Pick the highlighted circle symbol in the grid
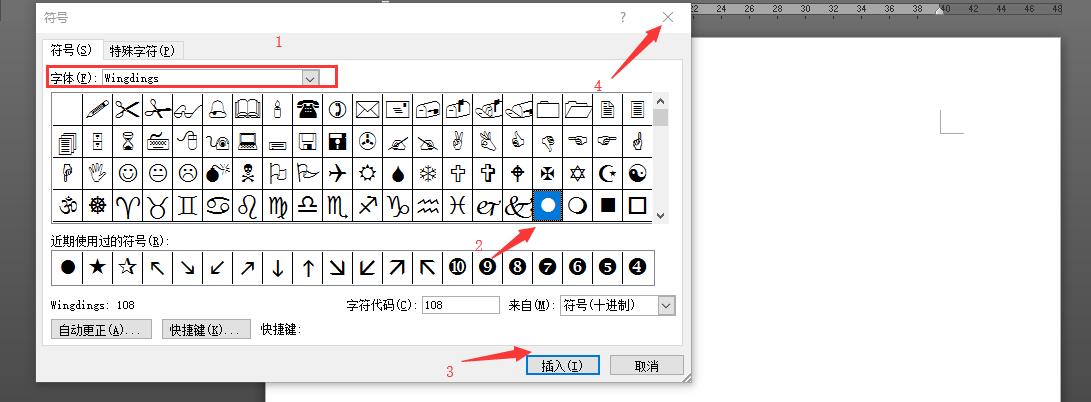Image resolution: width=1091 pixels, height=402 pixels. (x=548, y=206)
